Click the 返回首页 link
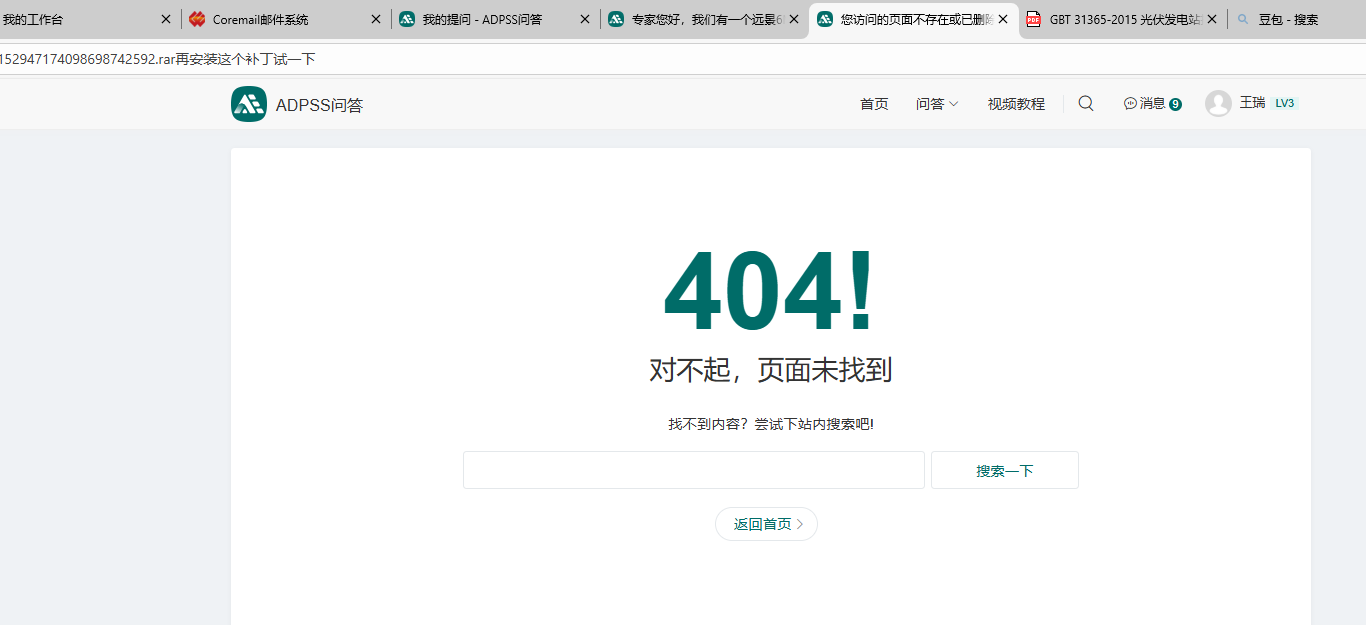1366x625 pixels. click(x=766, y=524)
